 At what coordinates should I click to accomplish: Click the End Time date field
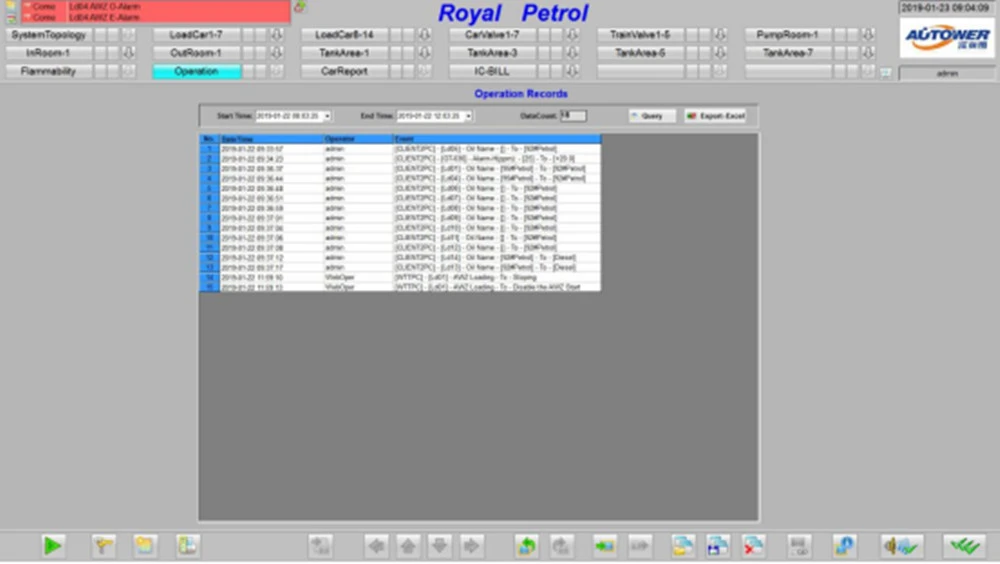pyautogui.click(x=434, y=116)
